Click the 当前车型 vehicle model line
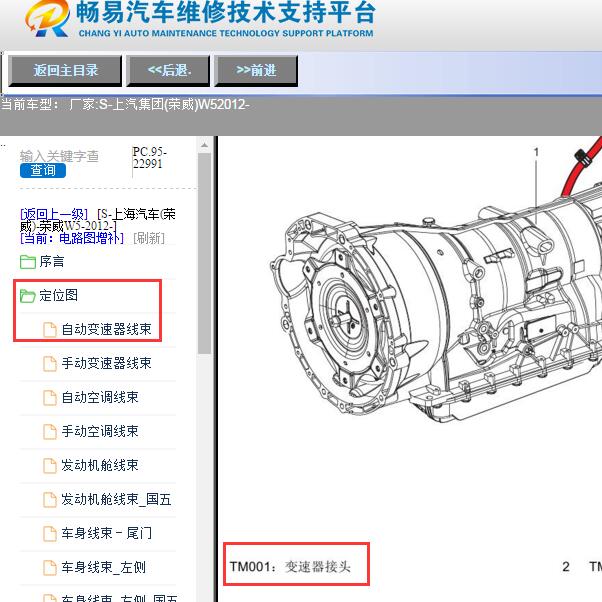This screenshot has height=602, width=602. 125,104
